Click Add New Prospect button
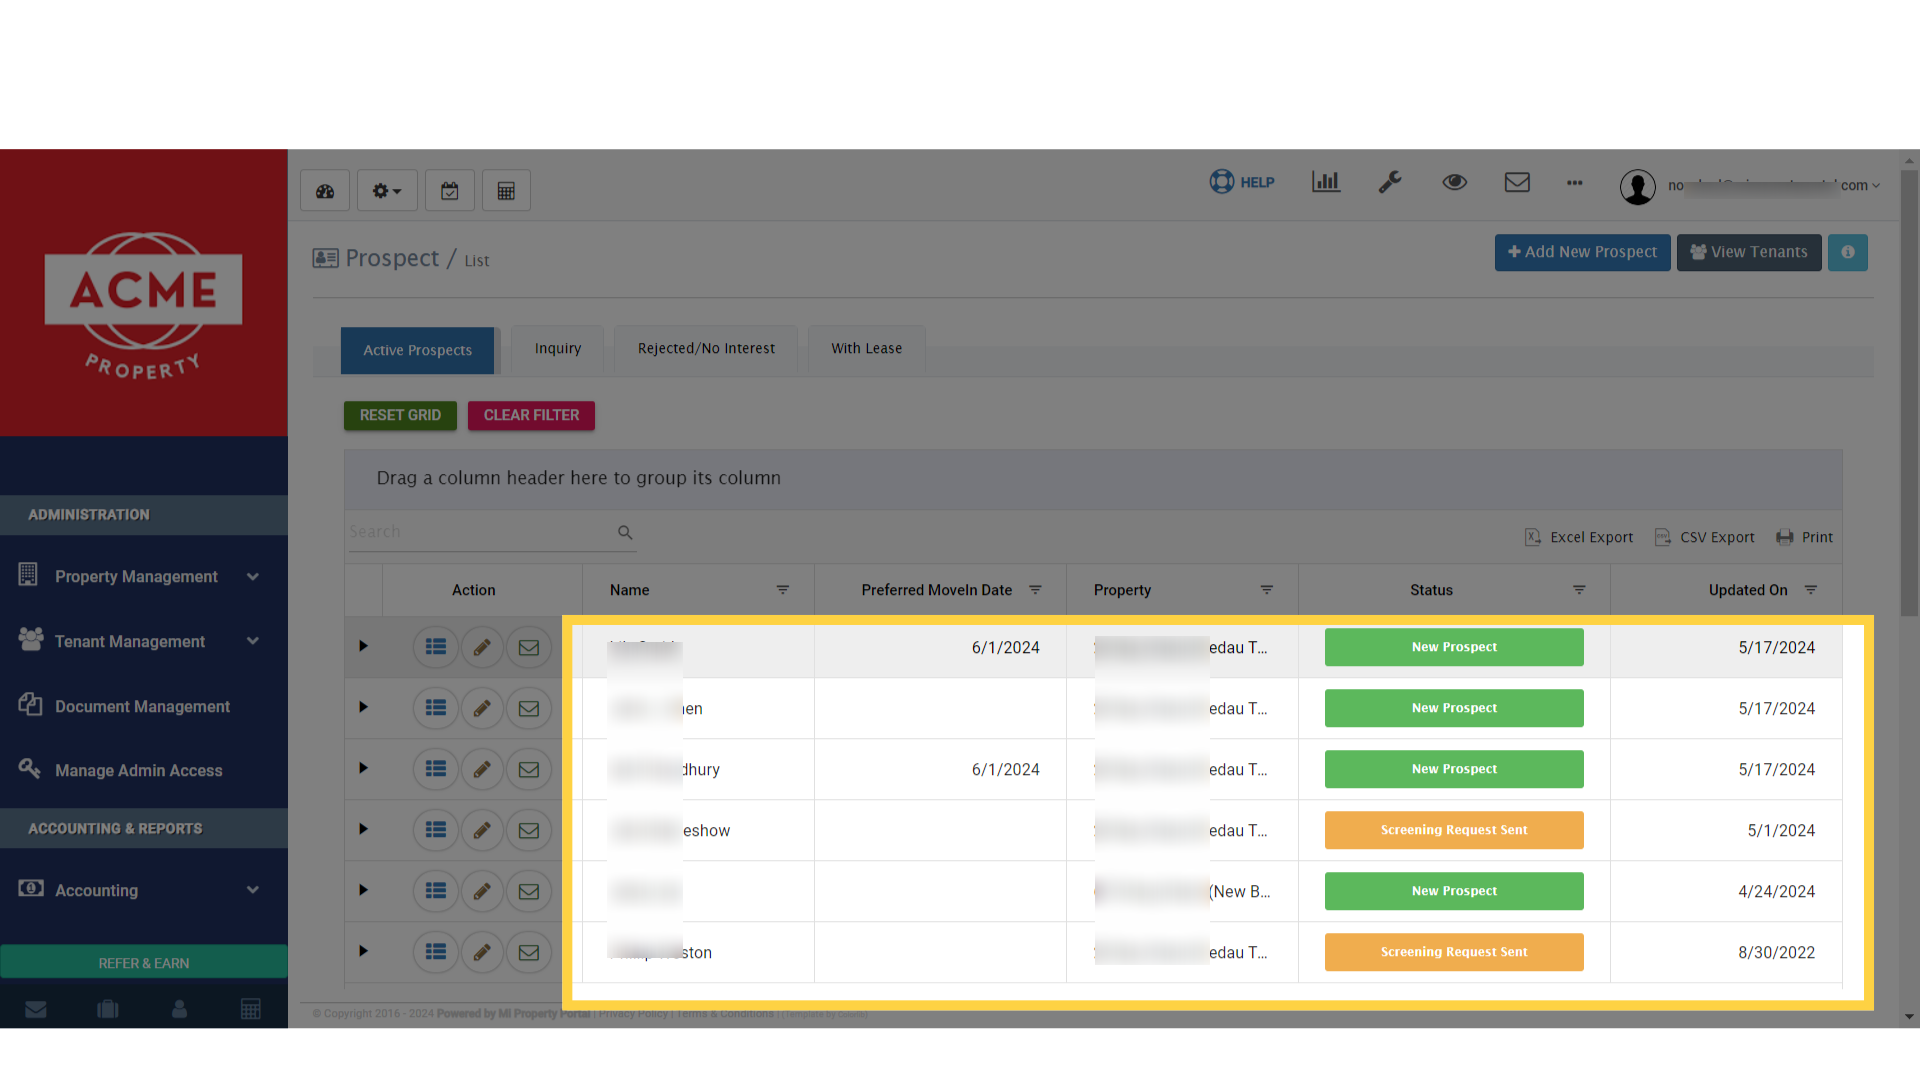 click(1582, 253)
